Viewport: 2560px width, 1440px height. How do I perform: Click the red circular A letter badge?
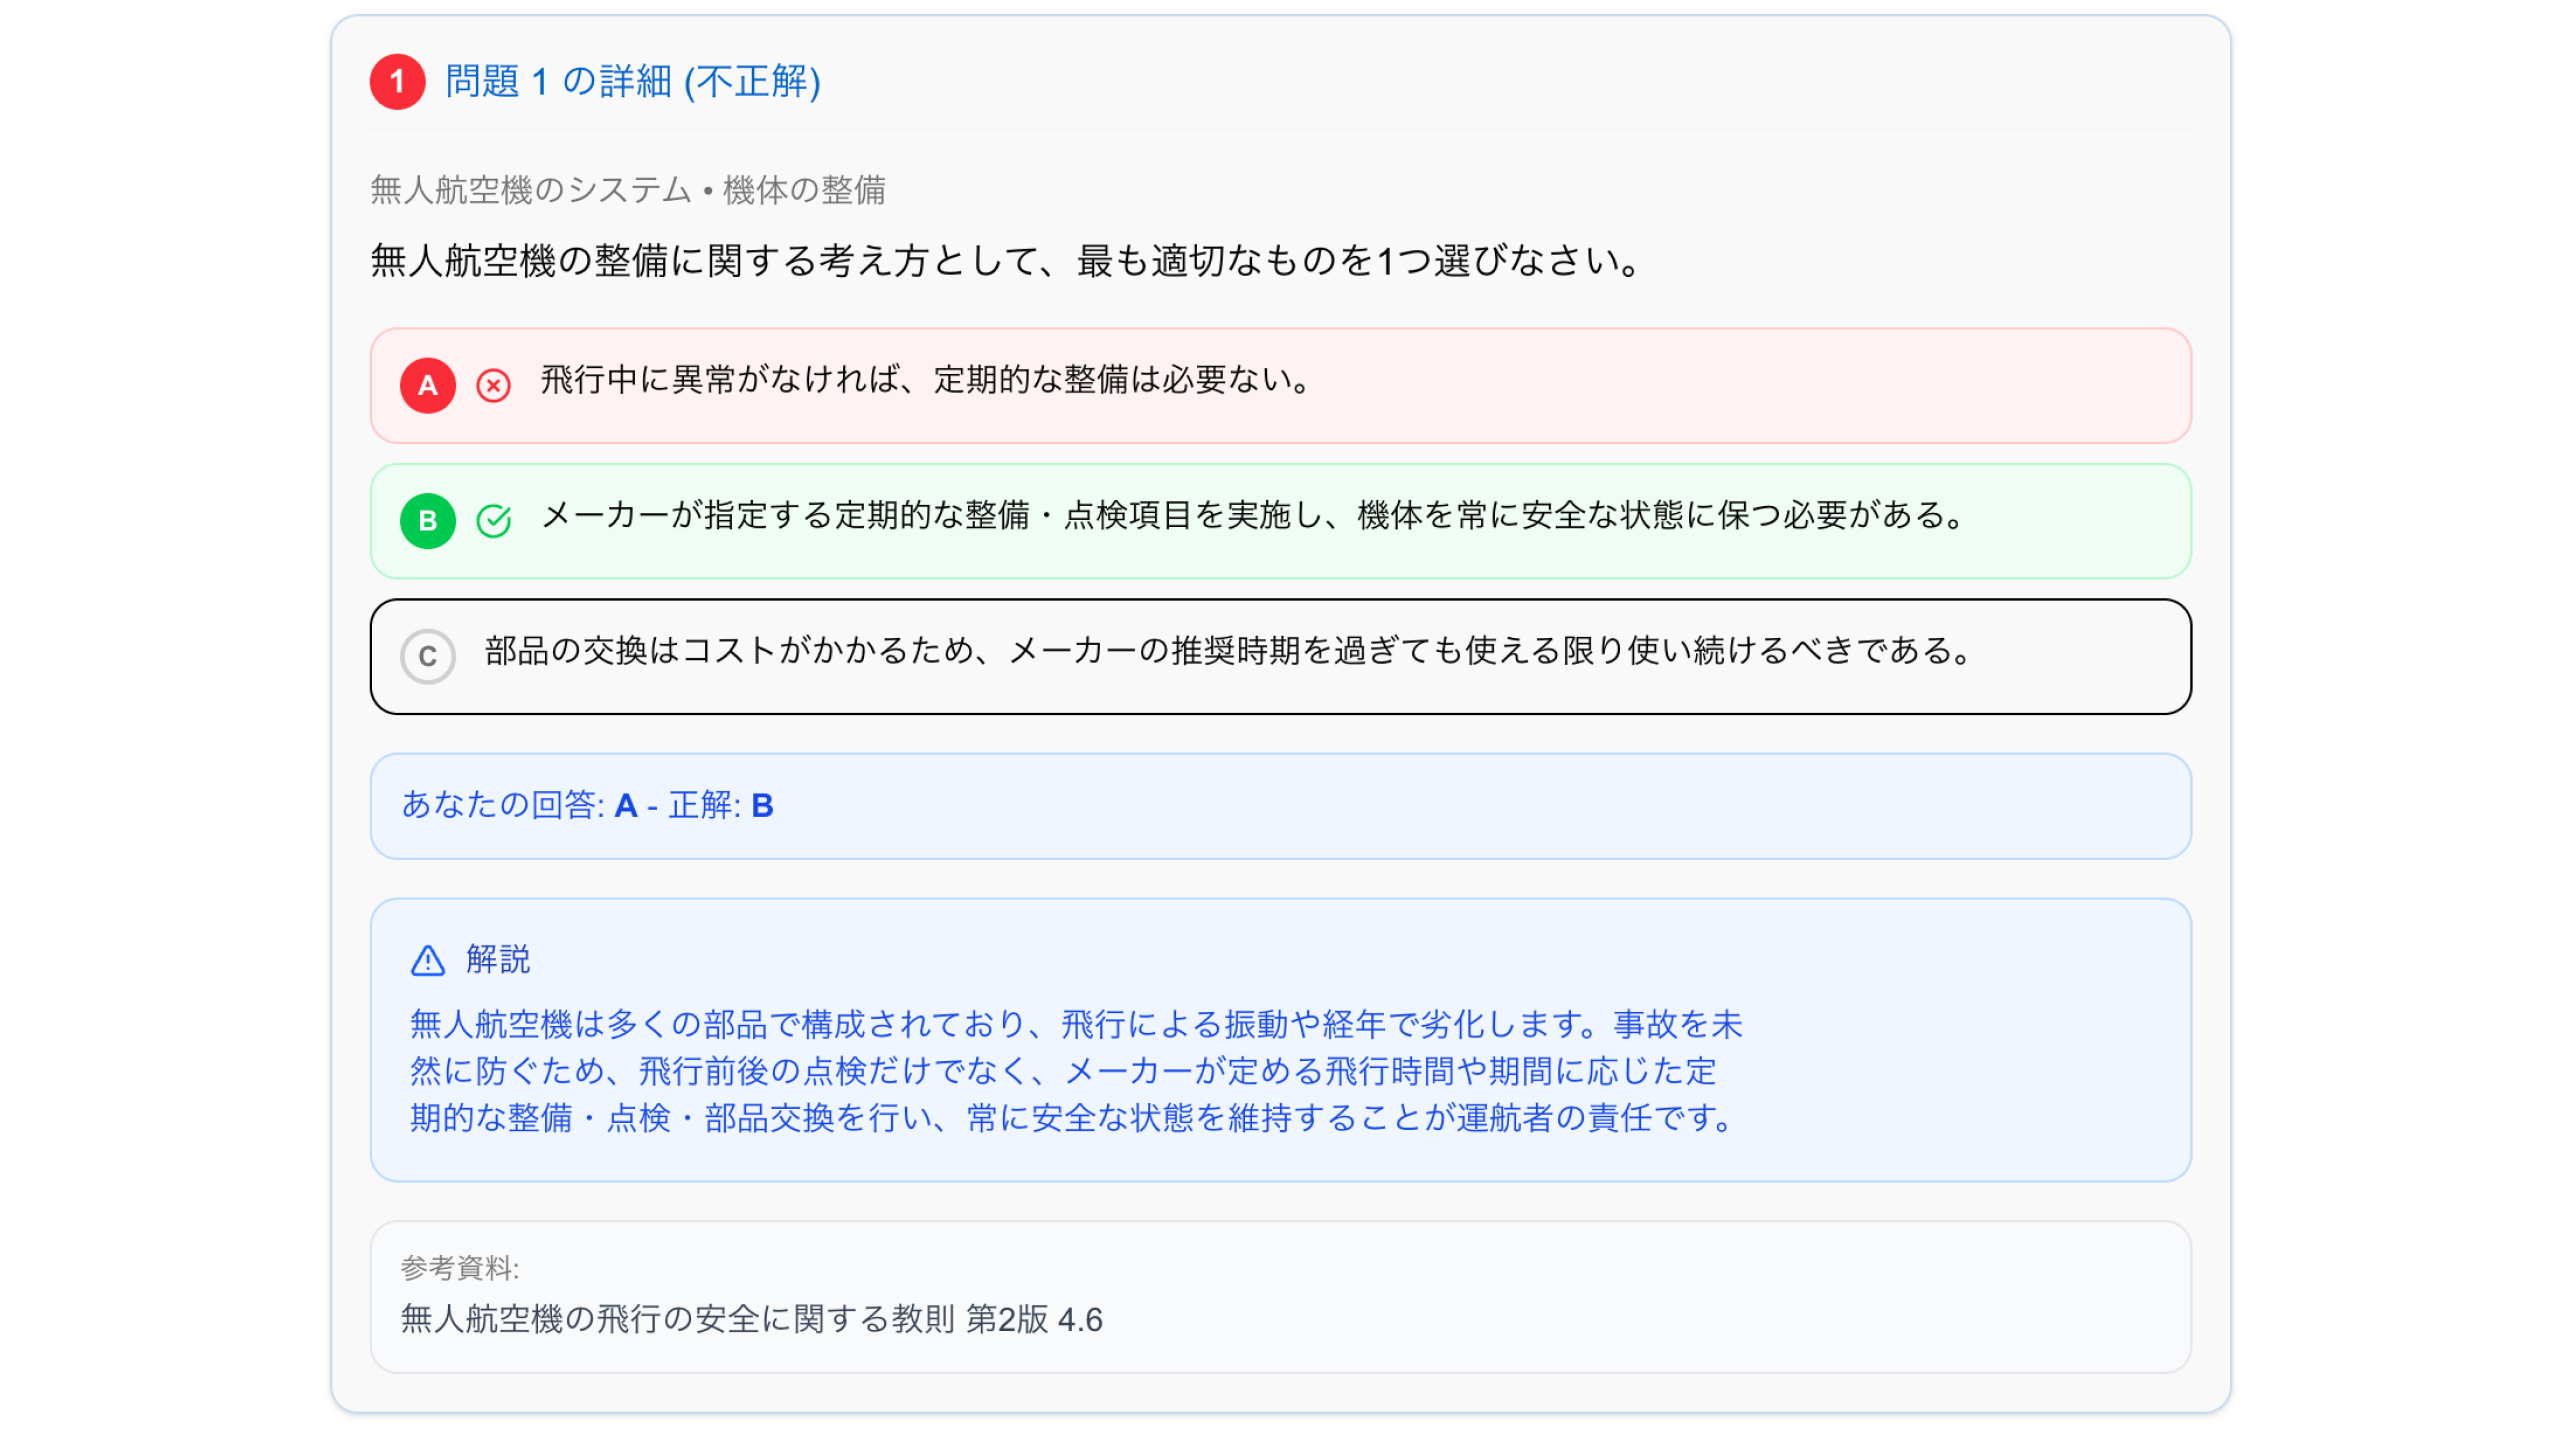[428, 385]
